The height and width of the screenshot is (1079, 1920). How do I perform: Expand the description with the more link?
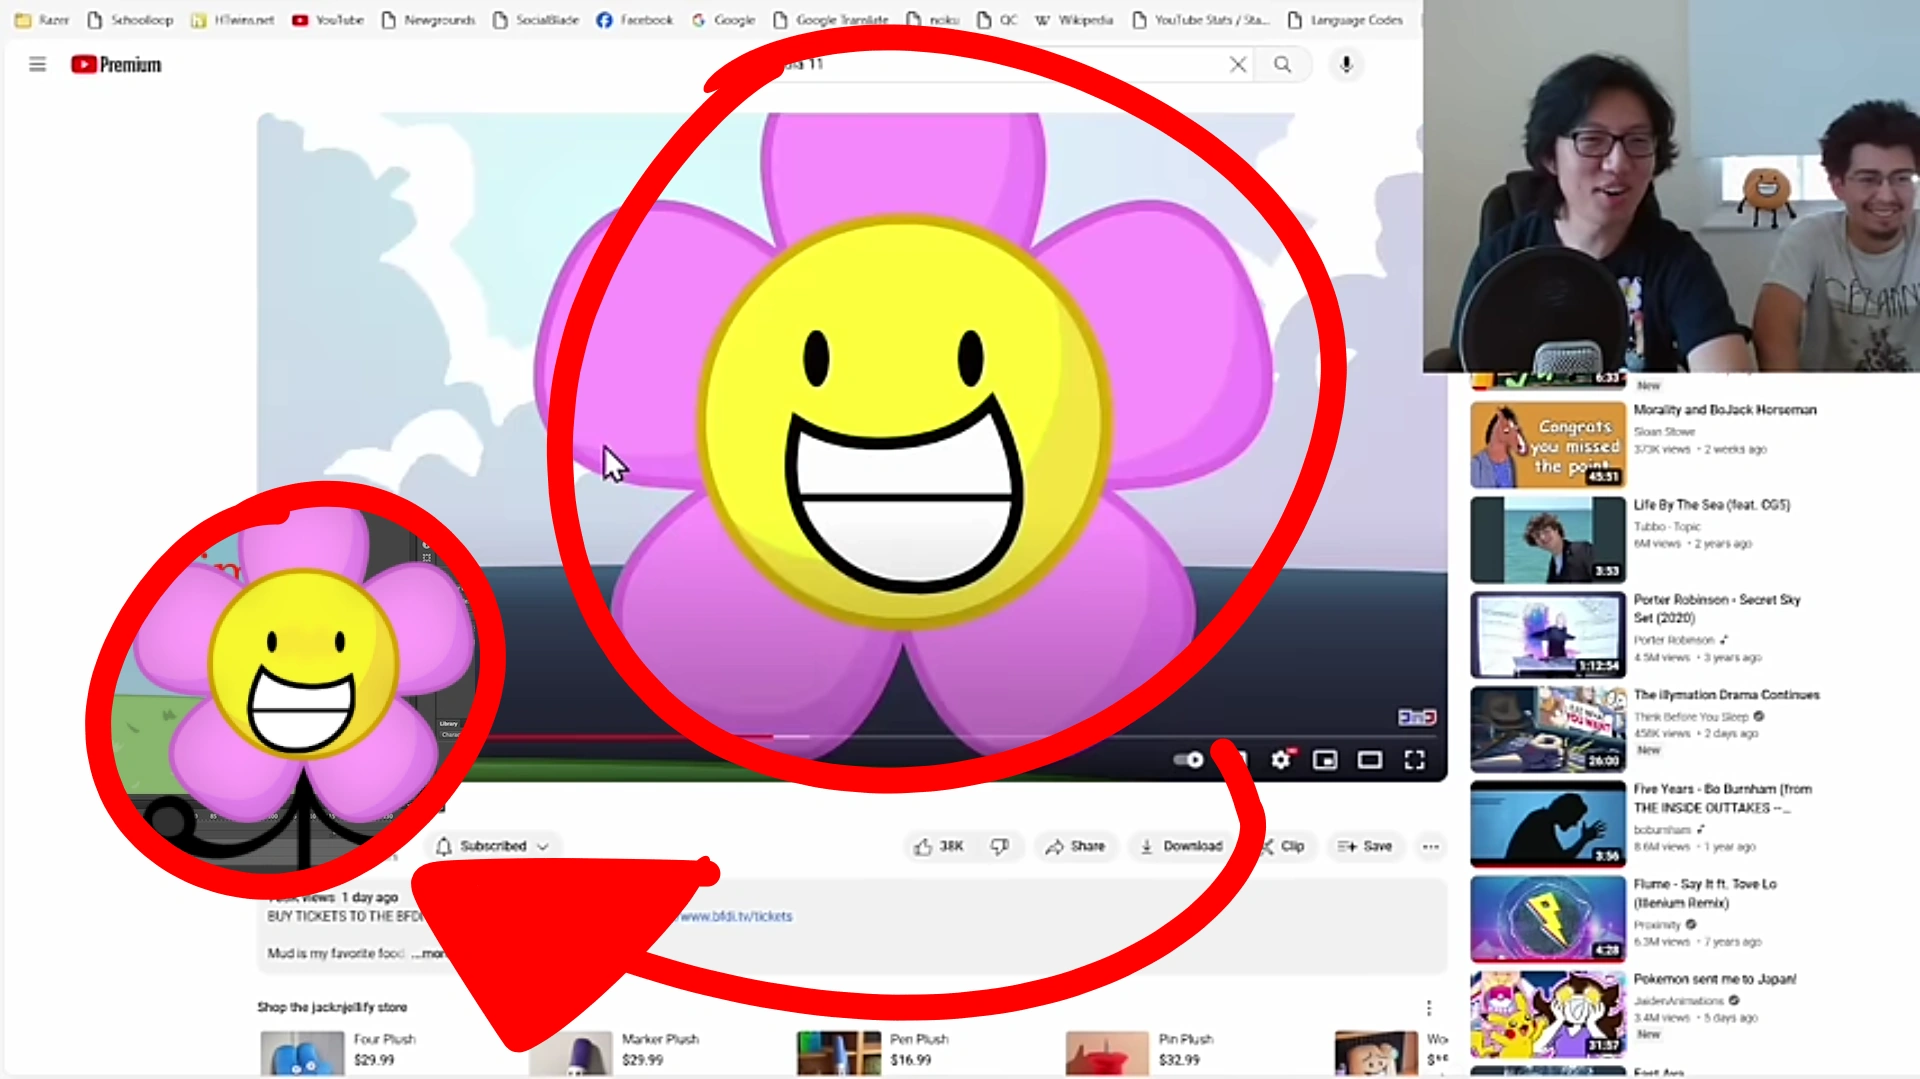pos(428,953)
